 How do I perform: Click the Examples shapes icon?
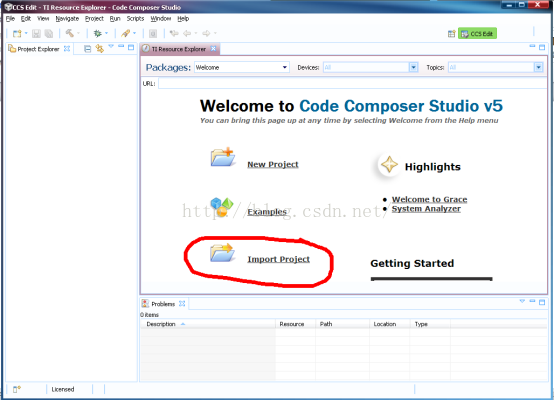(222, 207)
